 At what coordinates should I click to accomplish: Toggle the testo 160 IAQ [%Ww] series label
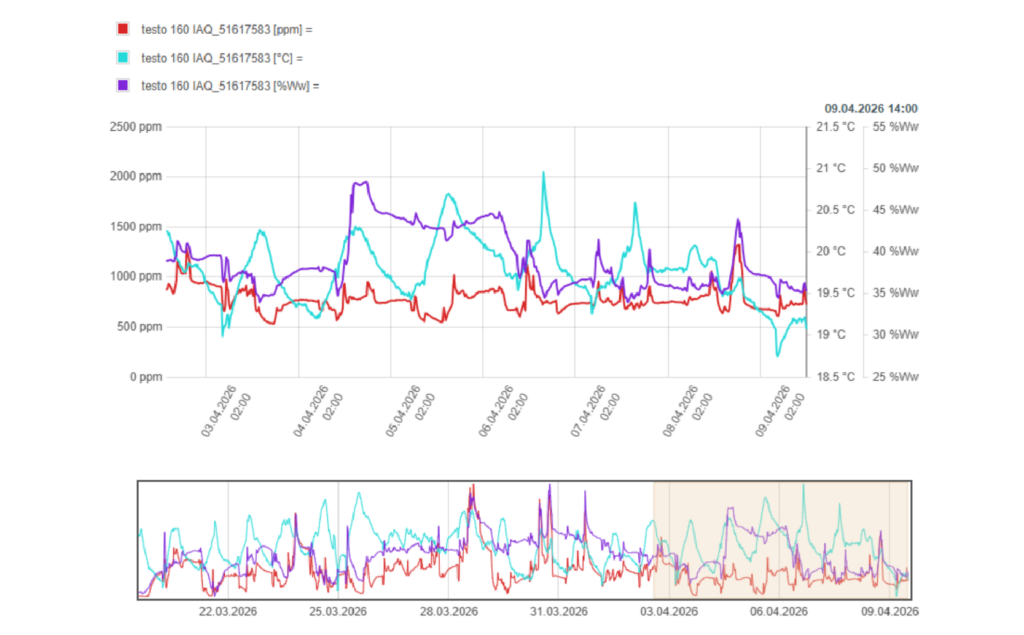[x=230, y=85]
